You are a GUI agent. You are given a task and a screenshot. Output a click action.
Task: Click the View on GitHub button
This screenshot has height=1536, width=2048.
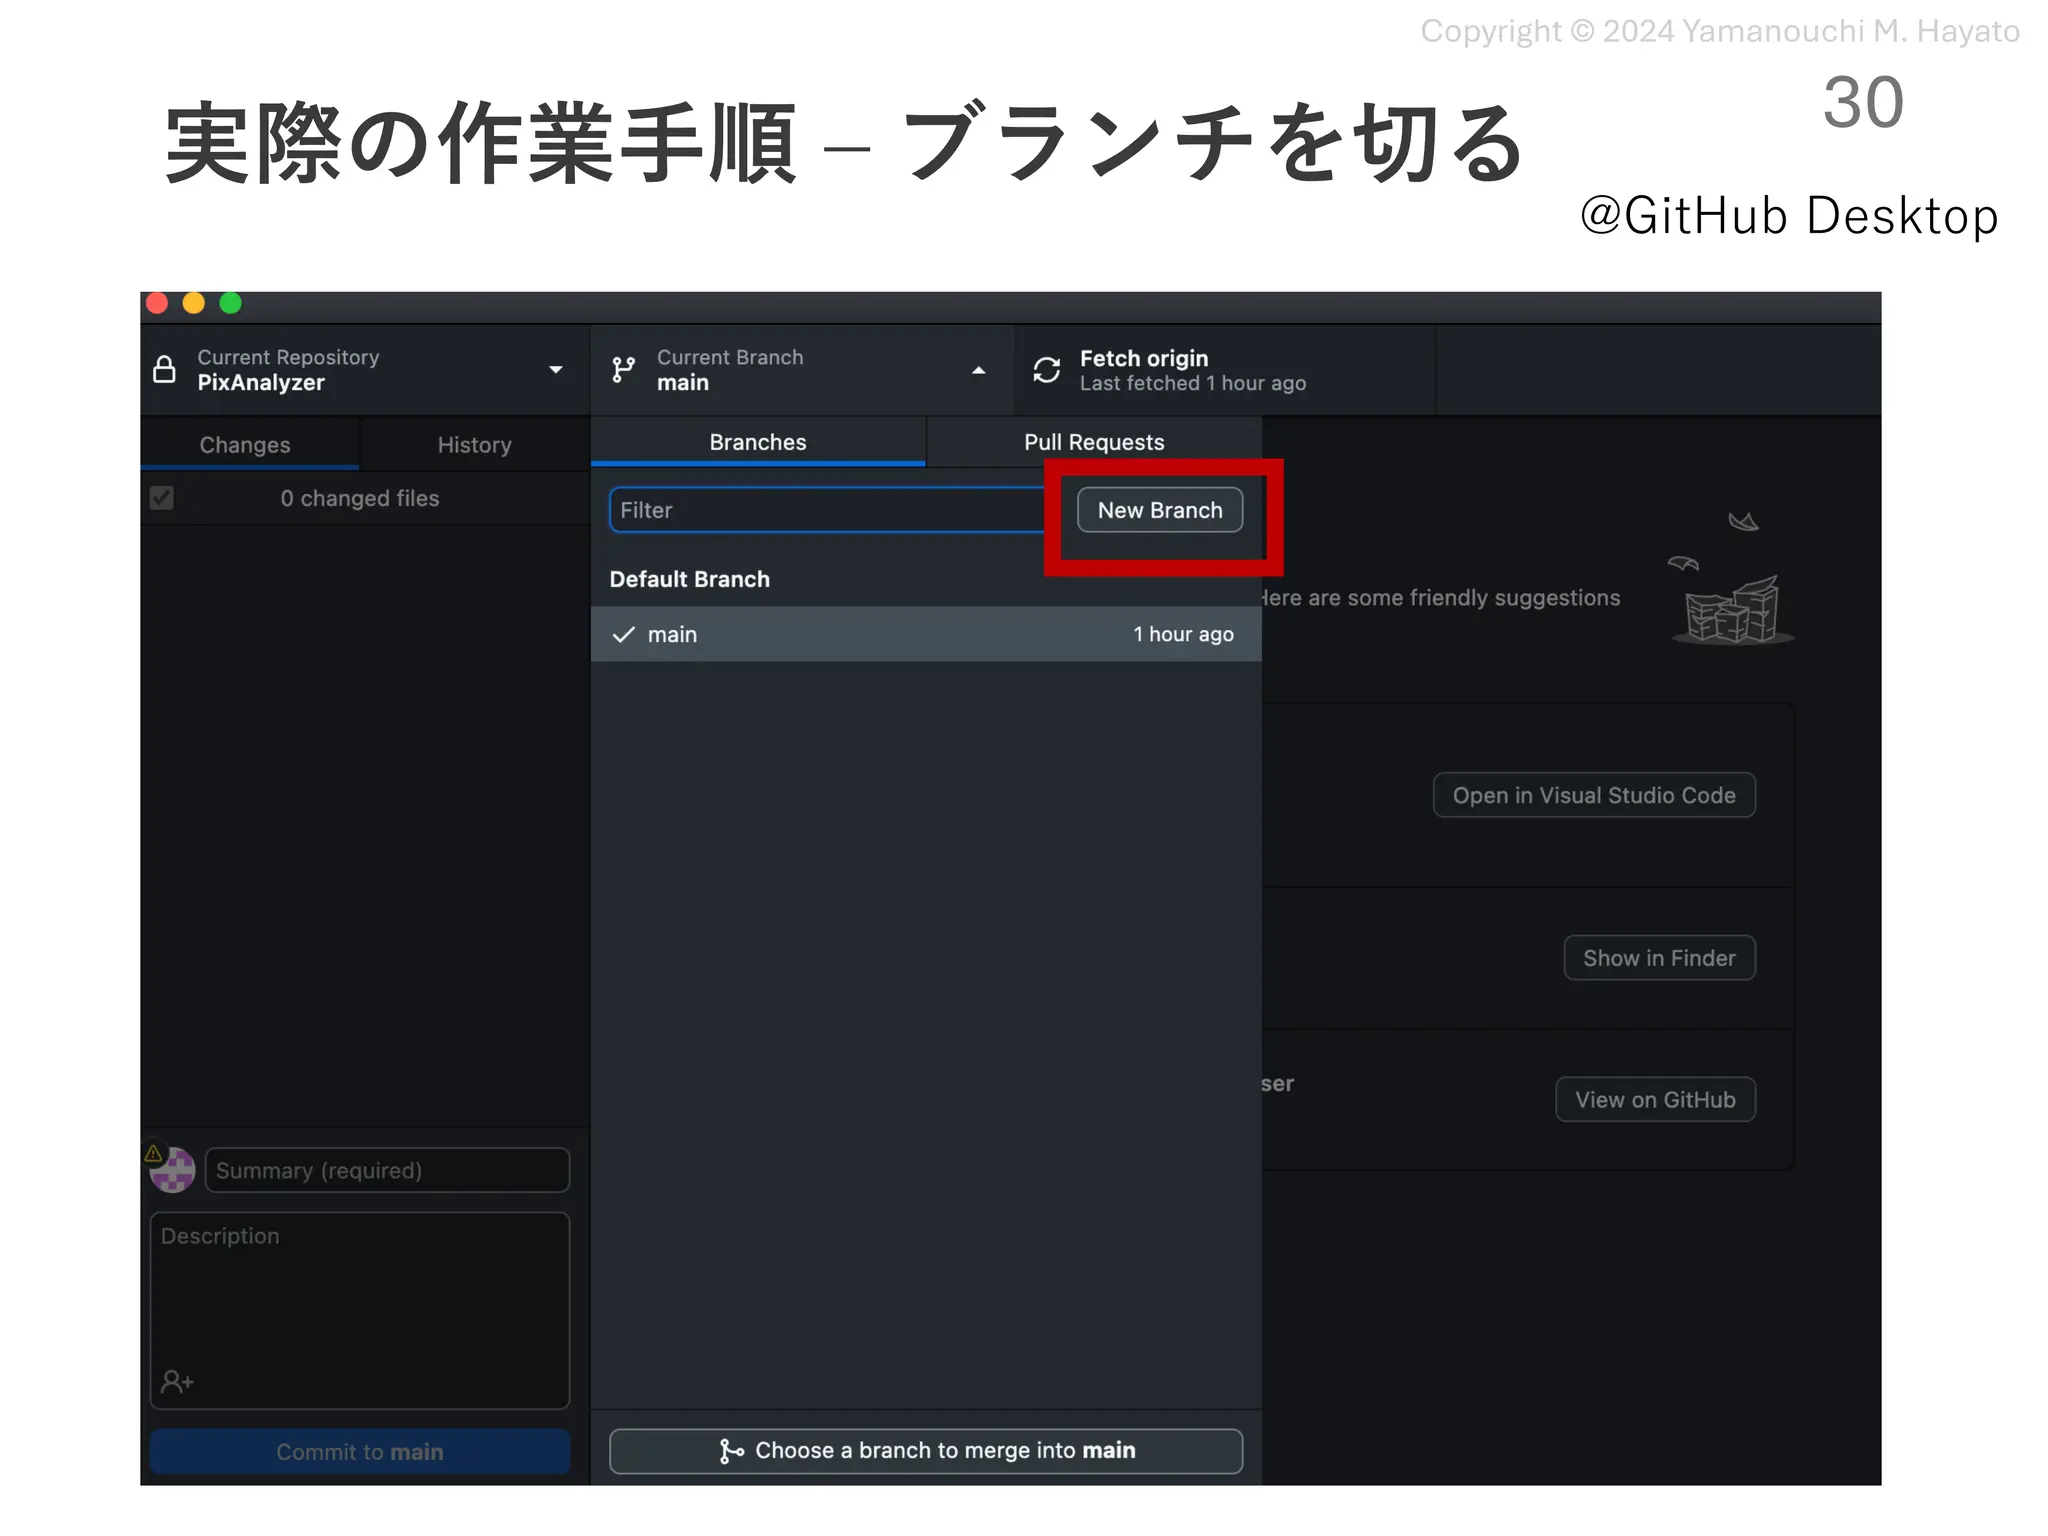(1655, 1100)
